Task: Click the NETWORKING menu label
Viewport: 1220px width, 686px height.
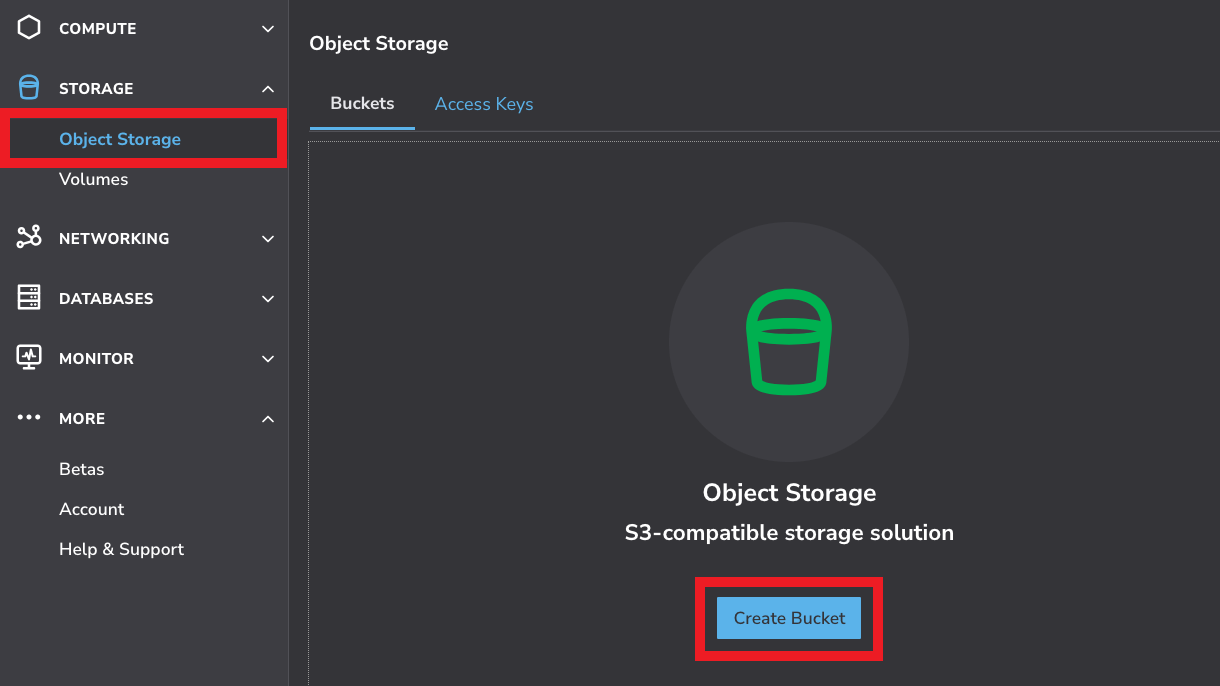Action: tap(114, 239)
